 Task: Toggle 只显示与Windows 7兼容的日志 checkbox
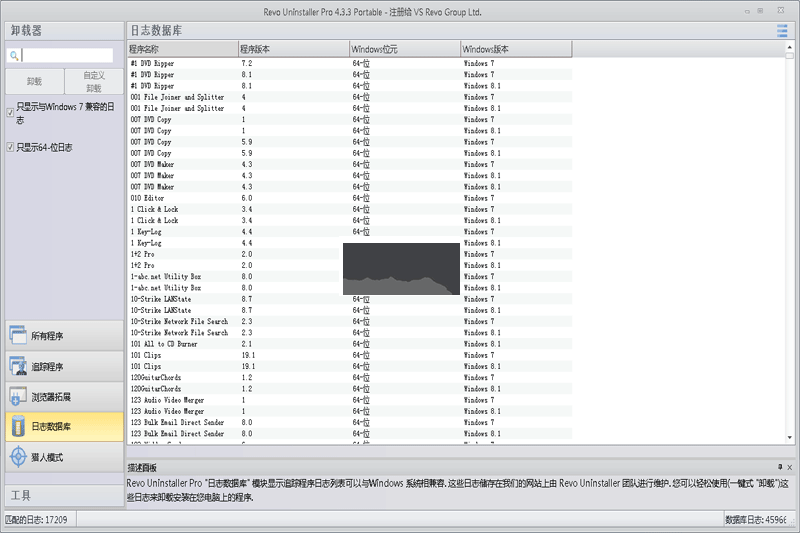(x=10, y=112)
